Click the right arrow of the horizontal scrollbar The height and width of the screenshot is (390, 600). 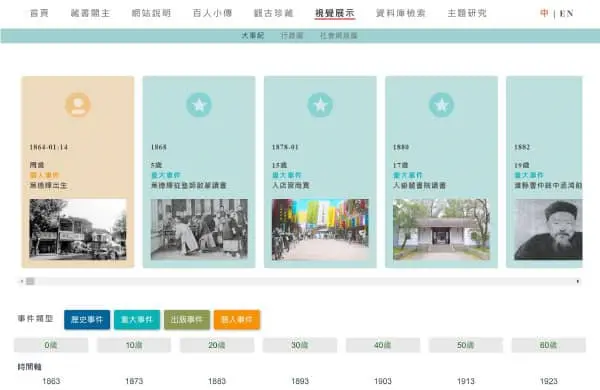[578, 281]
